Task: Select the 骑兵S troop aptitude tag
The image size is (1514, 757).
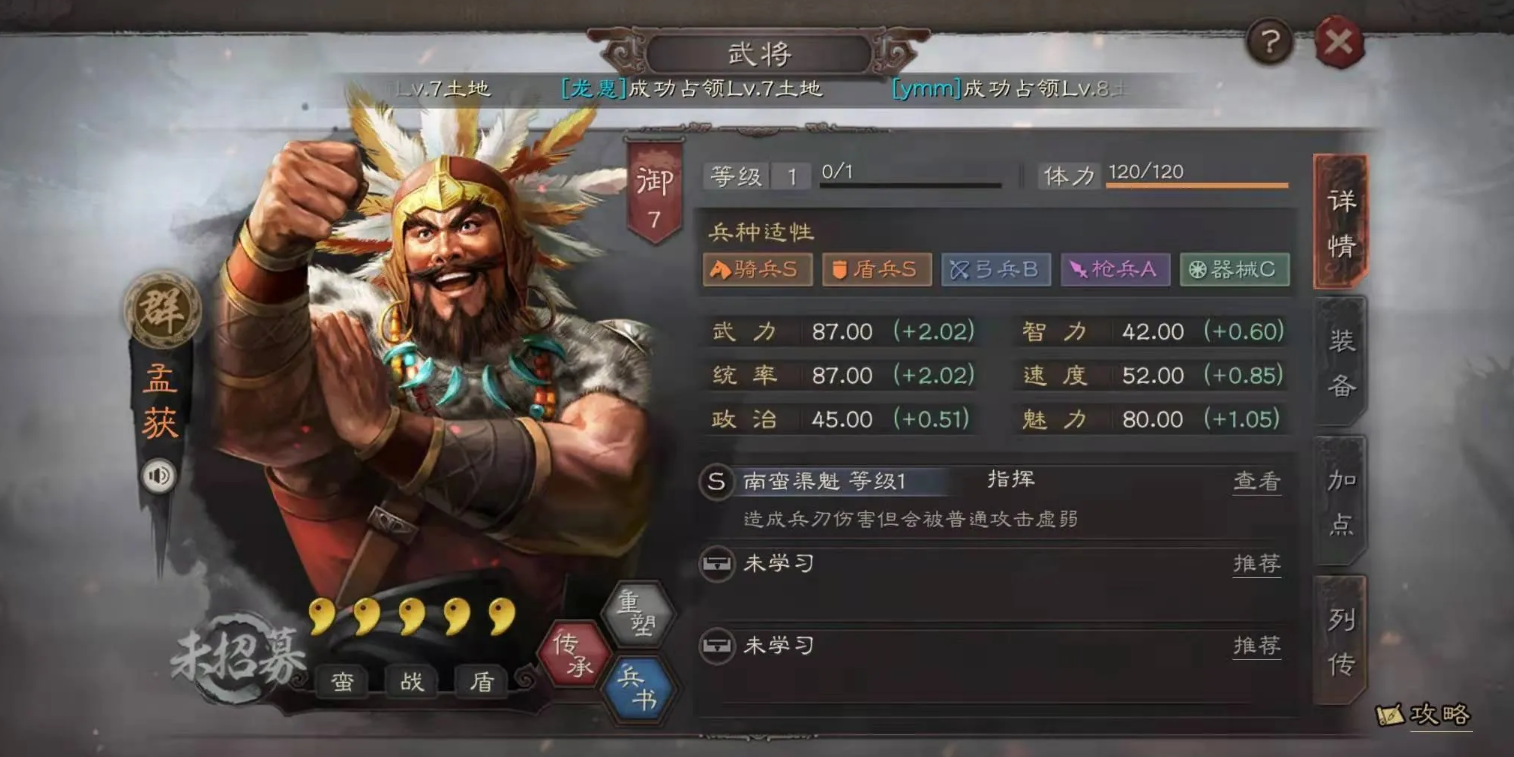Action: pos(757,269)
